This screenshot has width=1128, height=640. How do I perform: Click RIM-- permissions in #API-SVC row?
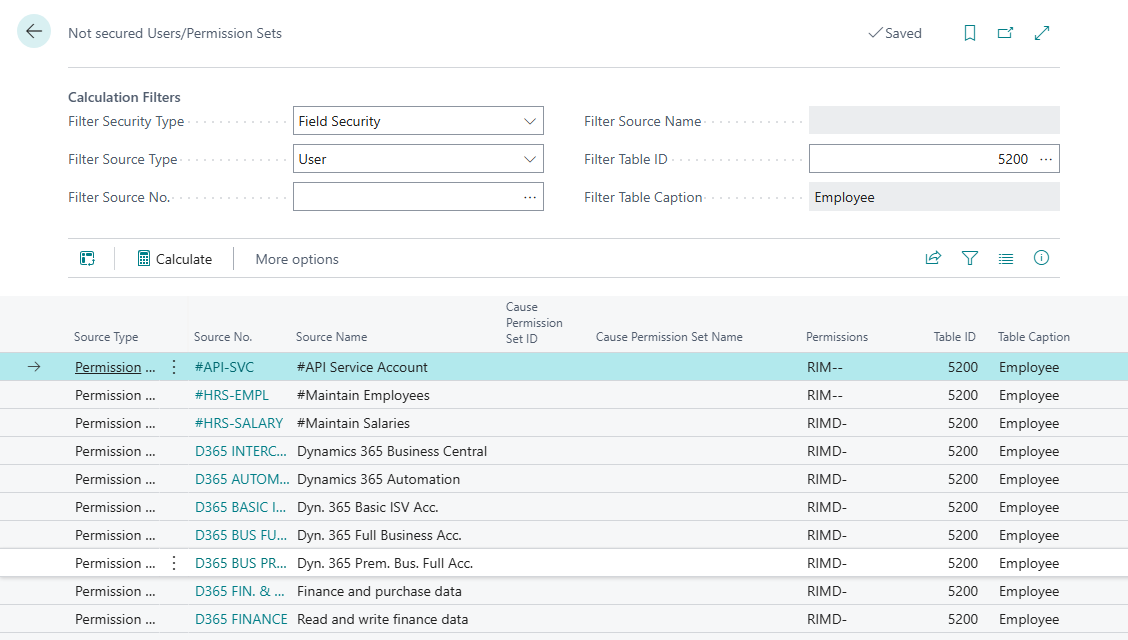pos(824,367)
